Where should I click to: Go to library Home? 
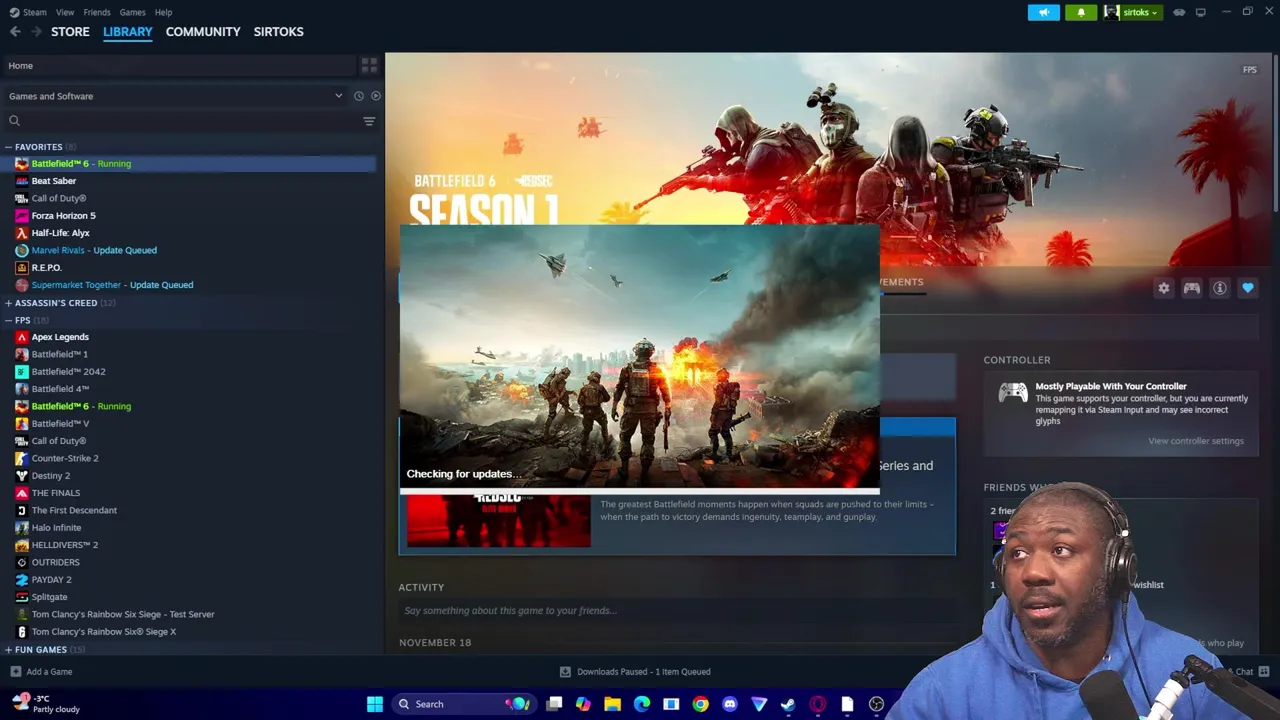click(181, 66)
